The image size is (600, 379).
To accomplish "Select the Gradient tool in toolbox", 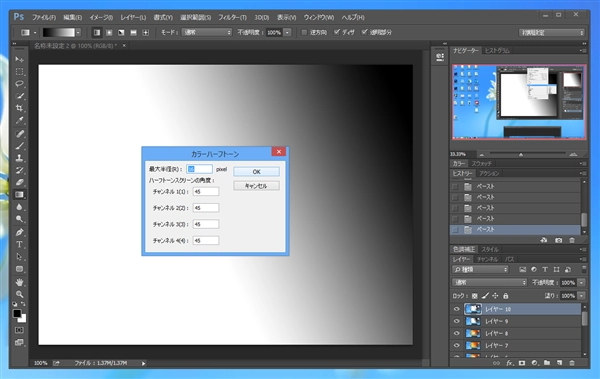I will point(19,195).
